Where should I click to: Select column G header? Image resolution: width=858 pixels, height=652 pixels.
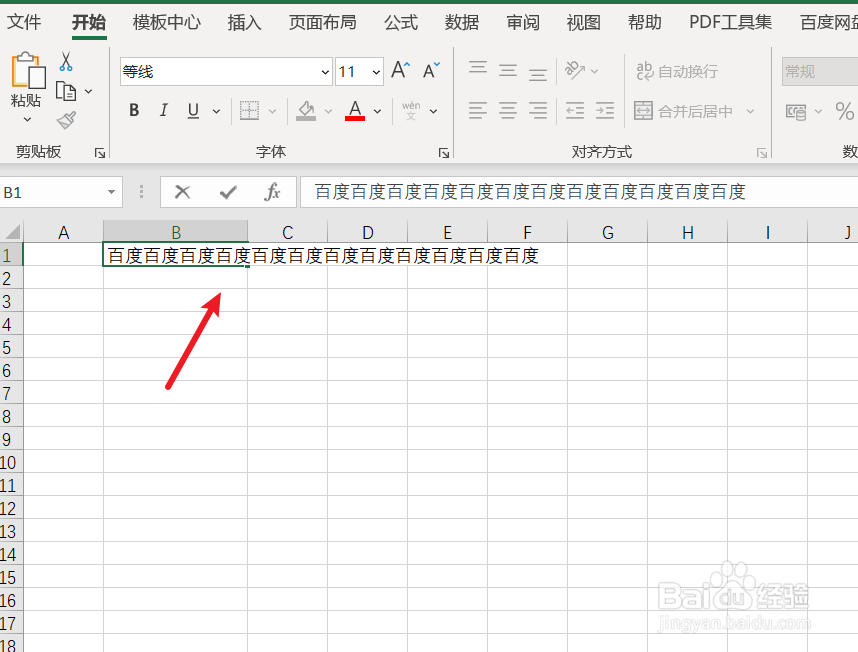607,232
